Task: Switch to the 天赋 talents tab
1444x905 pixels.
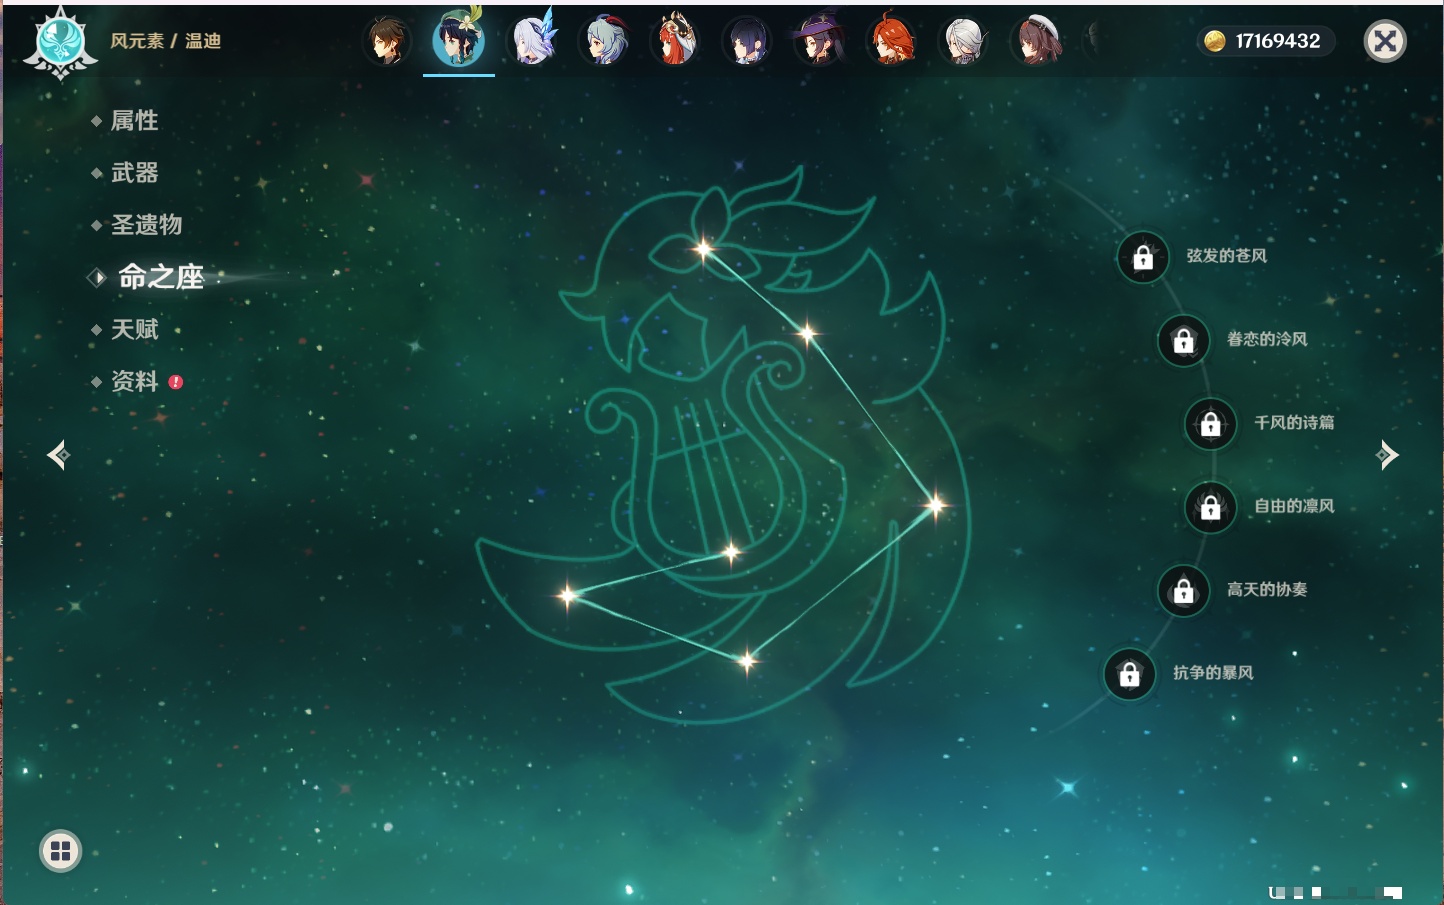Action: (x=135, y=329)
